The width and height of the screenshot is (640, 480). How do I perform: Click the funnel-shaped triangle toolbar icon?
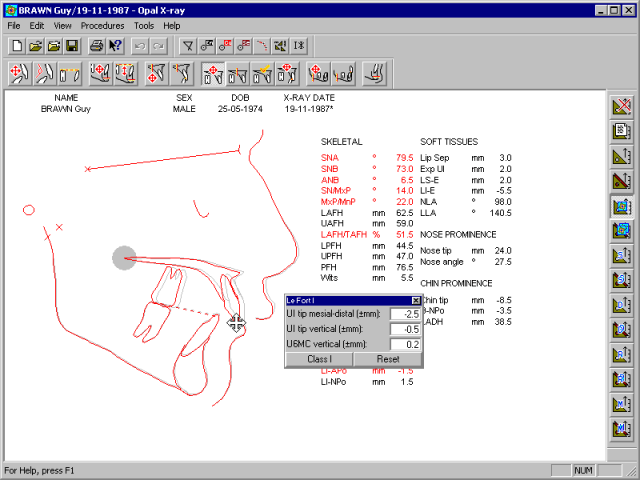point(188,46)
